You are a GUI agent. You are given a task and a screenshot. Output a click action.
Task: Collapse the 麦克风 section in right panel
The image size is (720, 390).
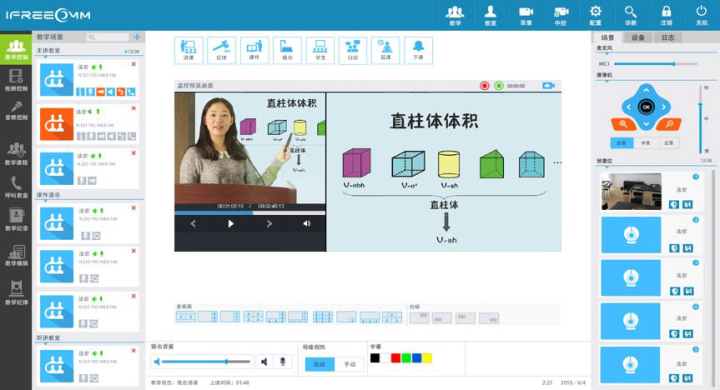607,54
